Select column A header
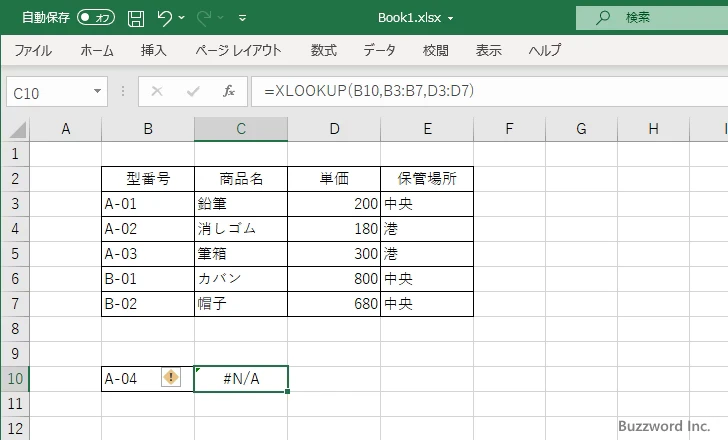 click(x=65, y=129)
